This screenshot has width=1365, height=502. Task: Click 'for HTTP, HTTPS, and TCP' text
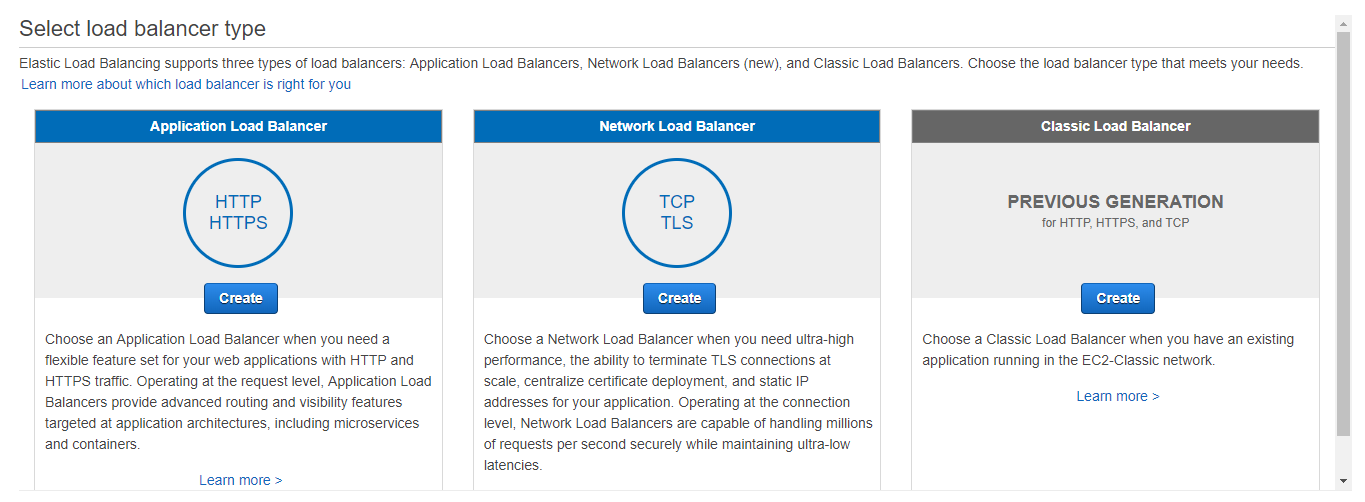click(1116, 223)
